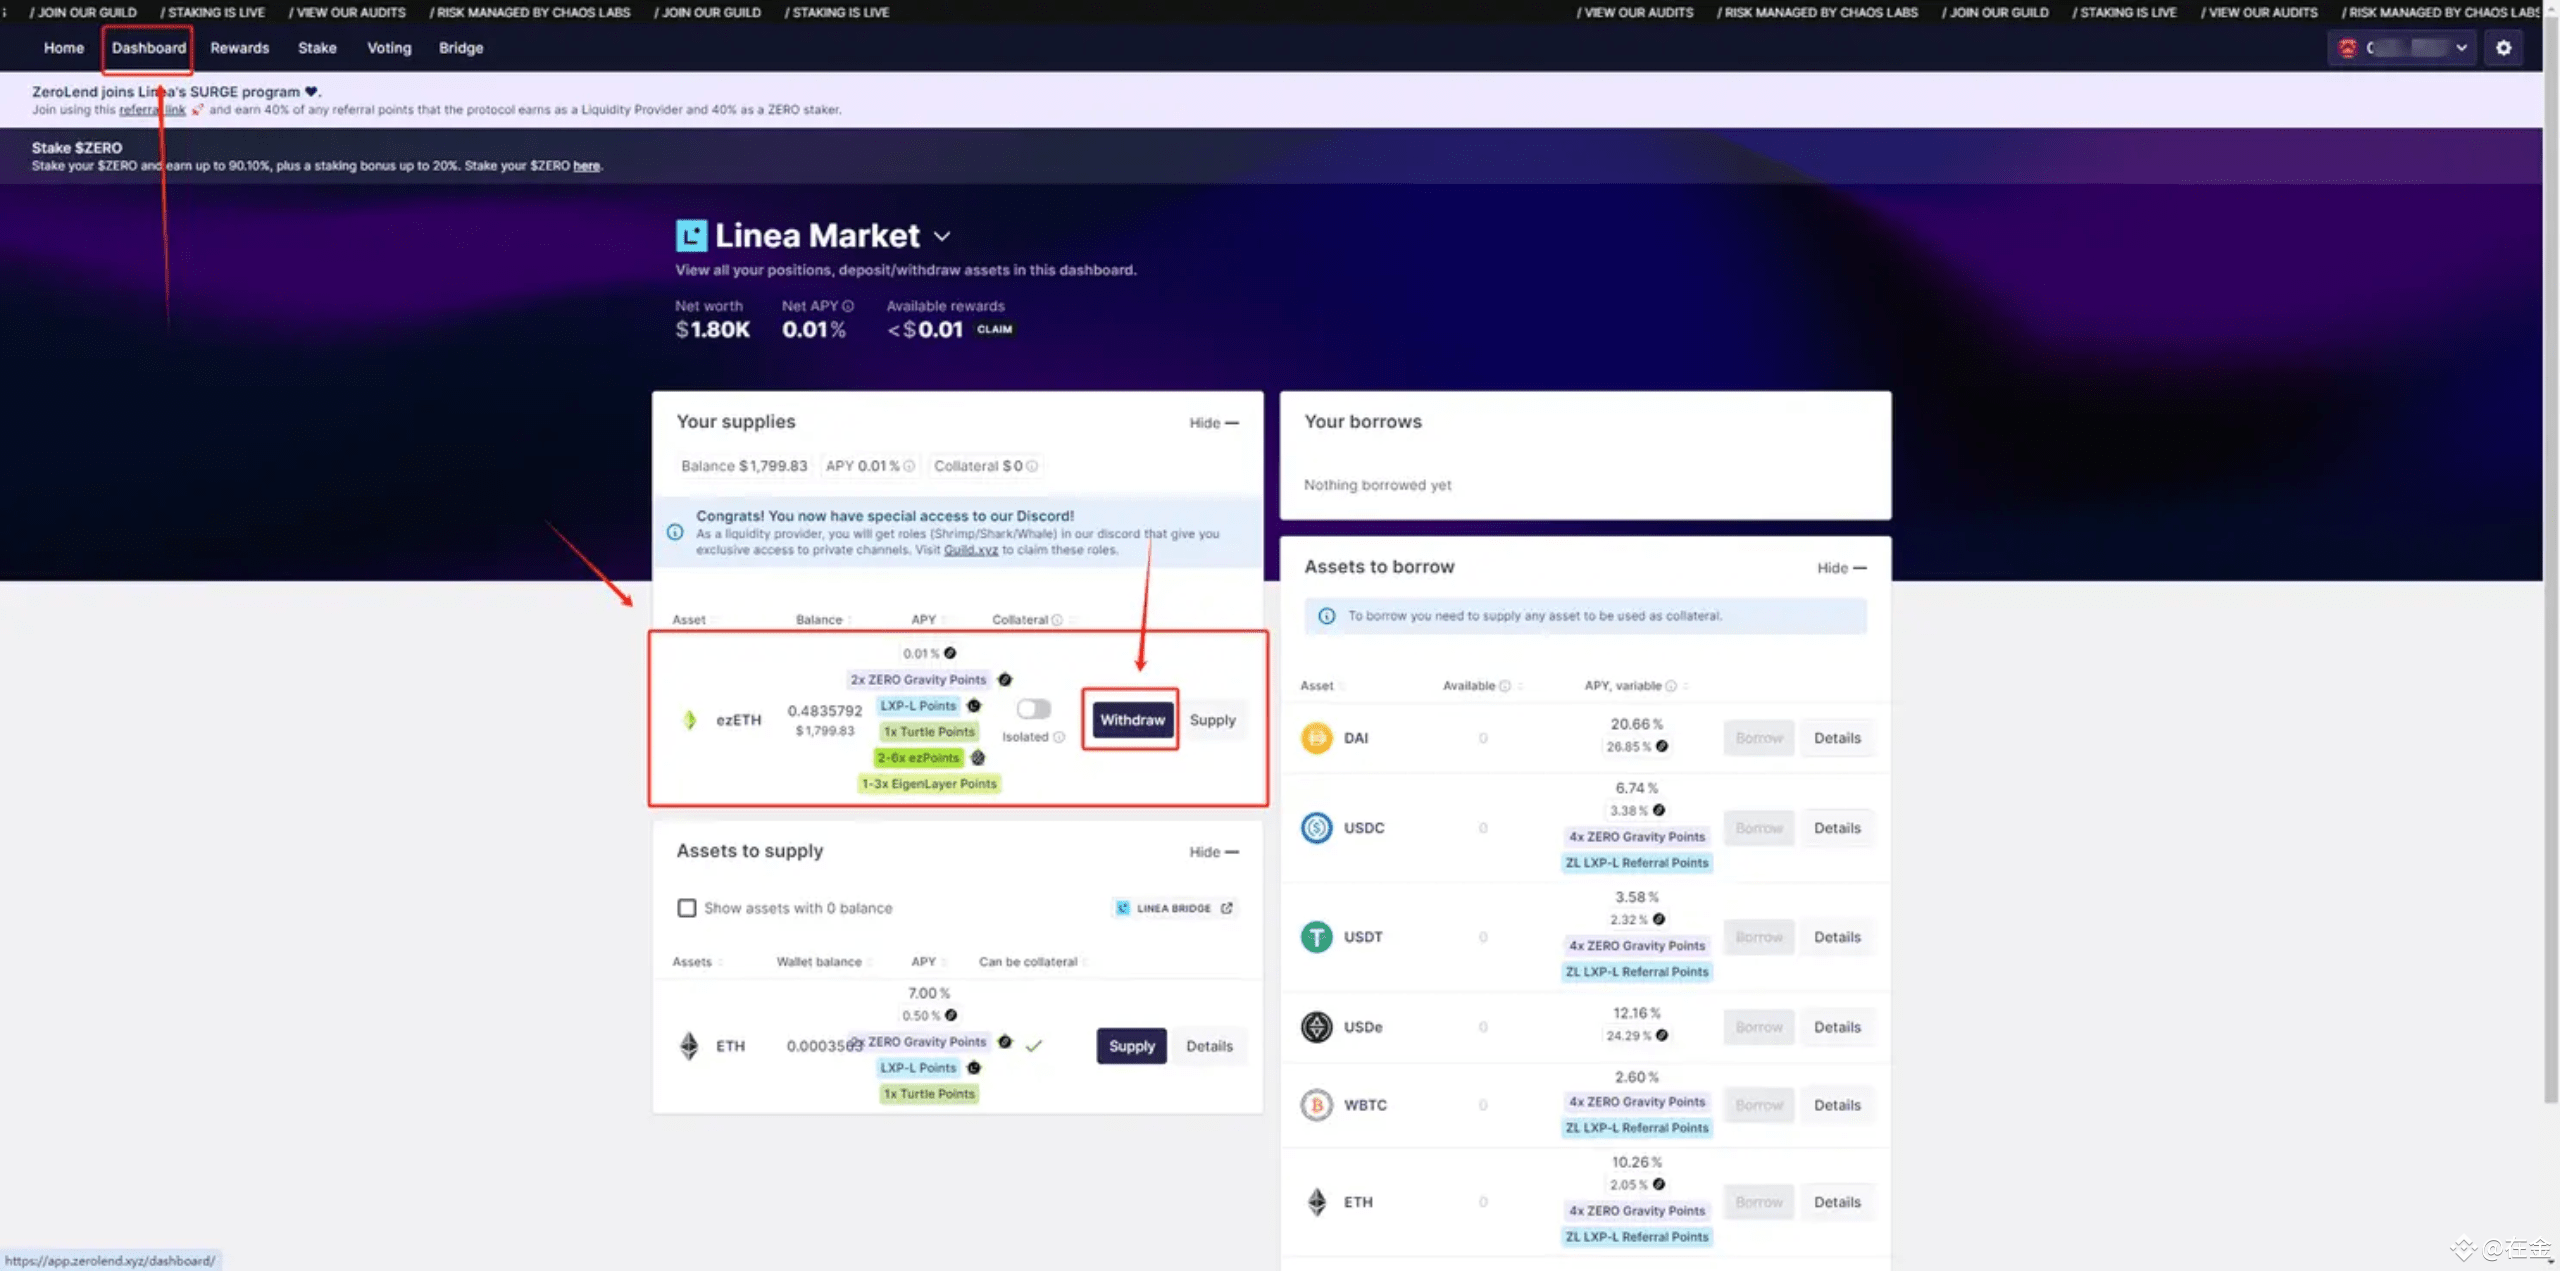Open the Linea Market dropdown chevron
The height and width of the screenshot is (1271, 2560).
tap(942, 237)
